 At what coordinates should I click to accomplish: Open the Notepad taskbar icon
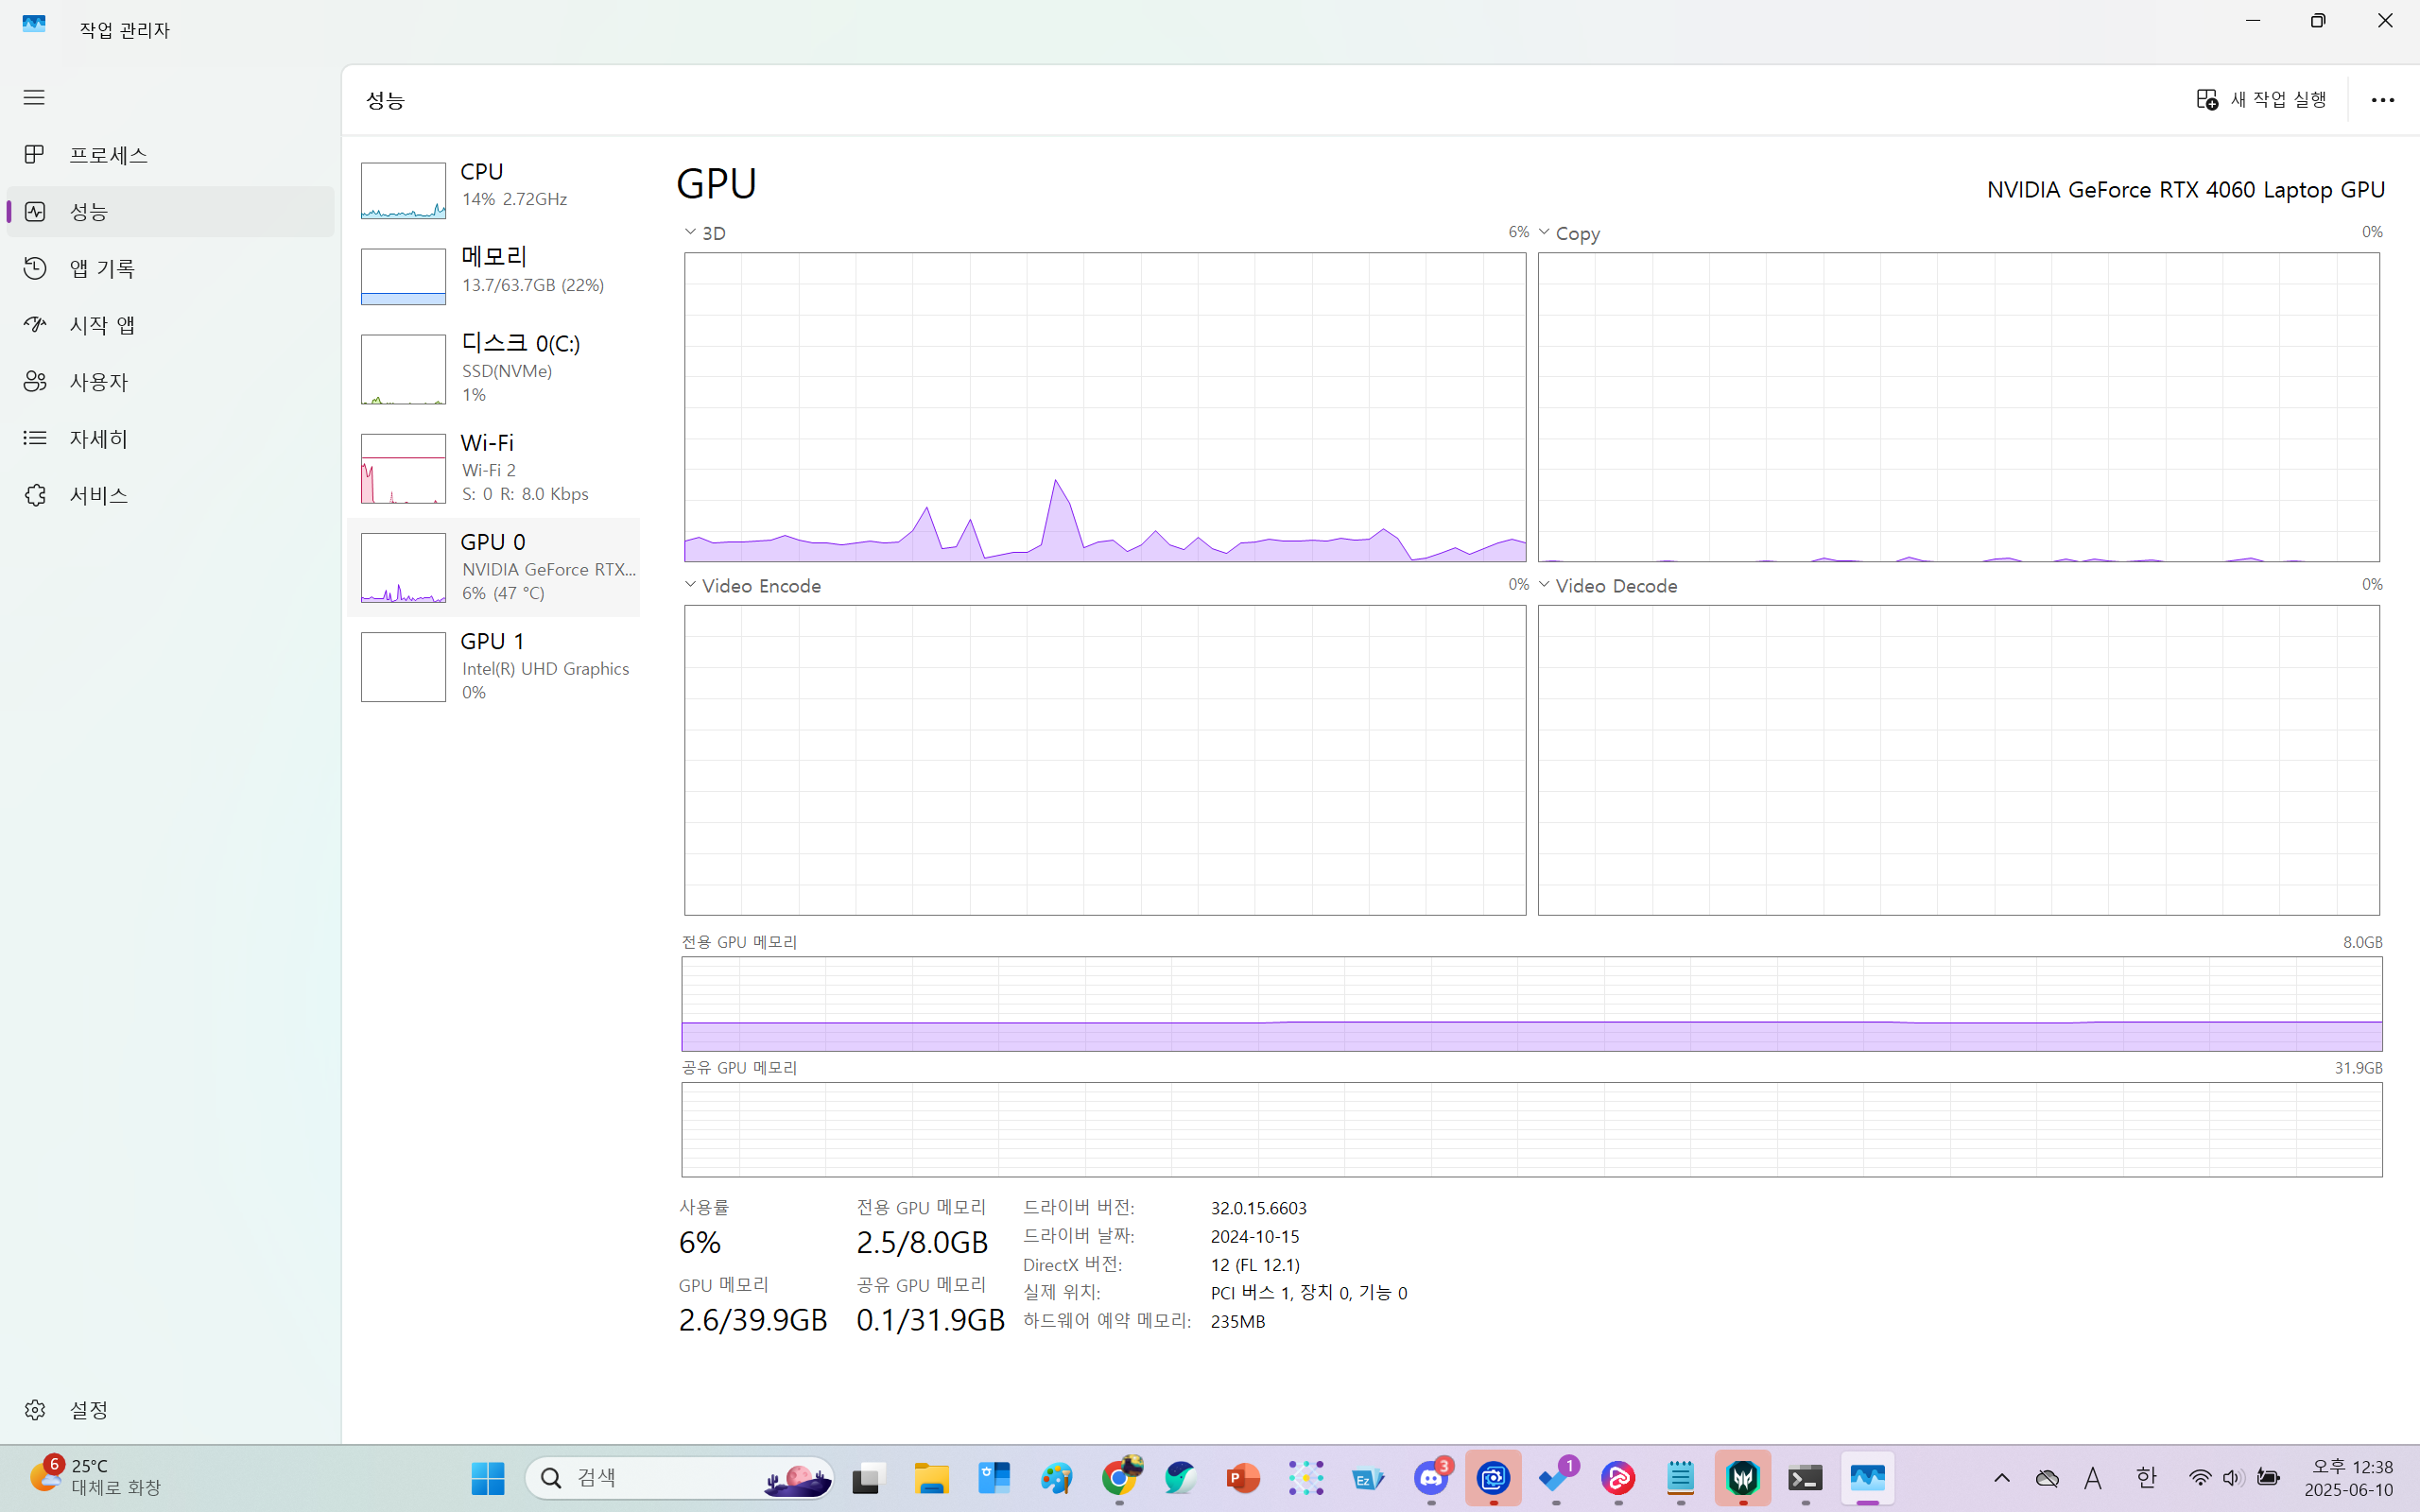[x=1680, y=1478]
